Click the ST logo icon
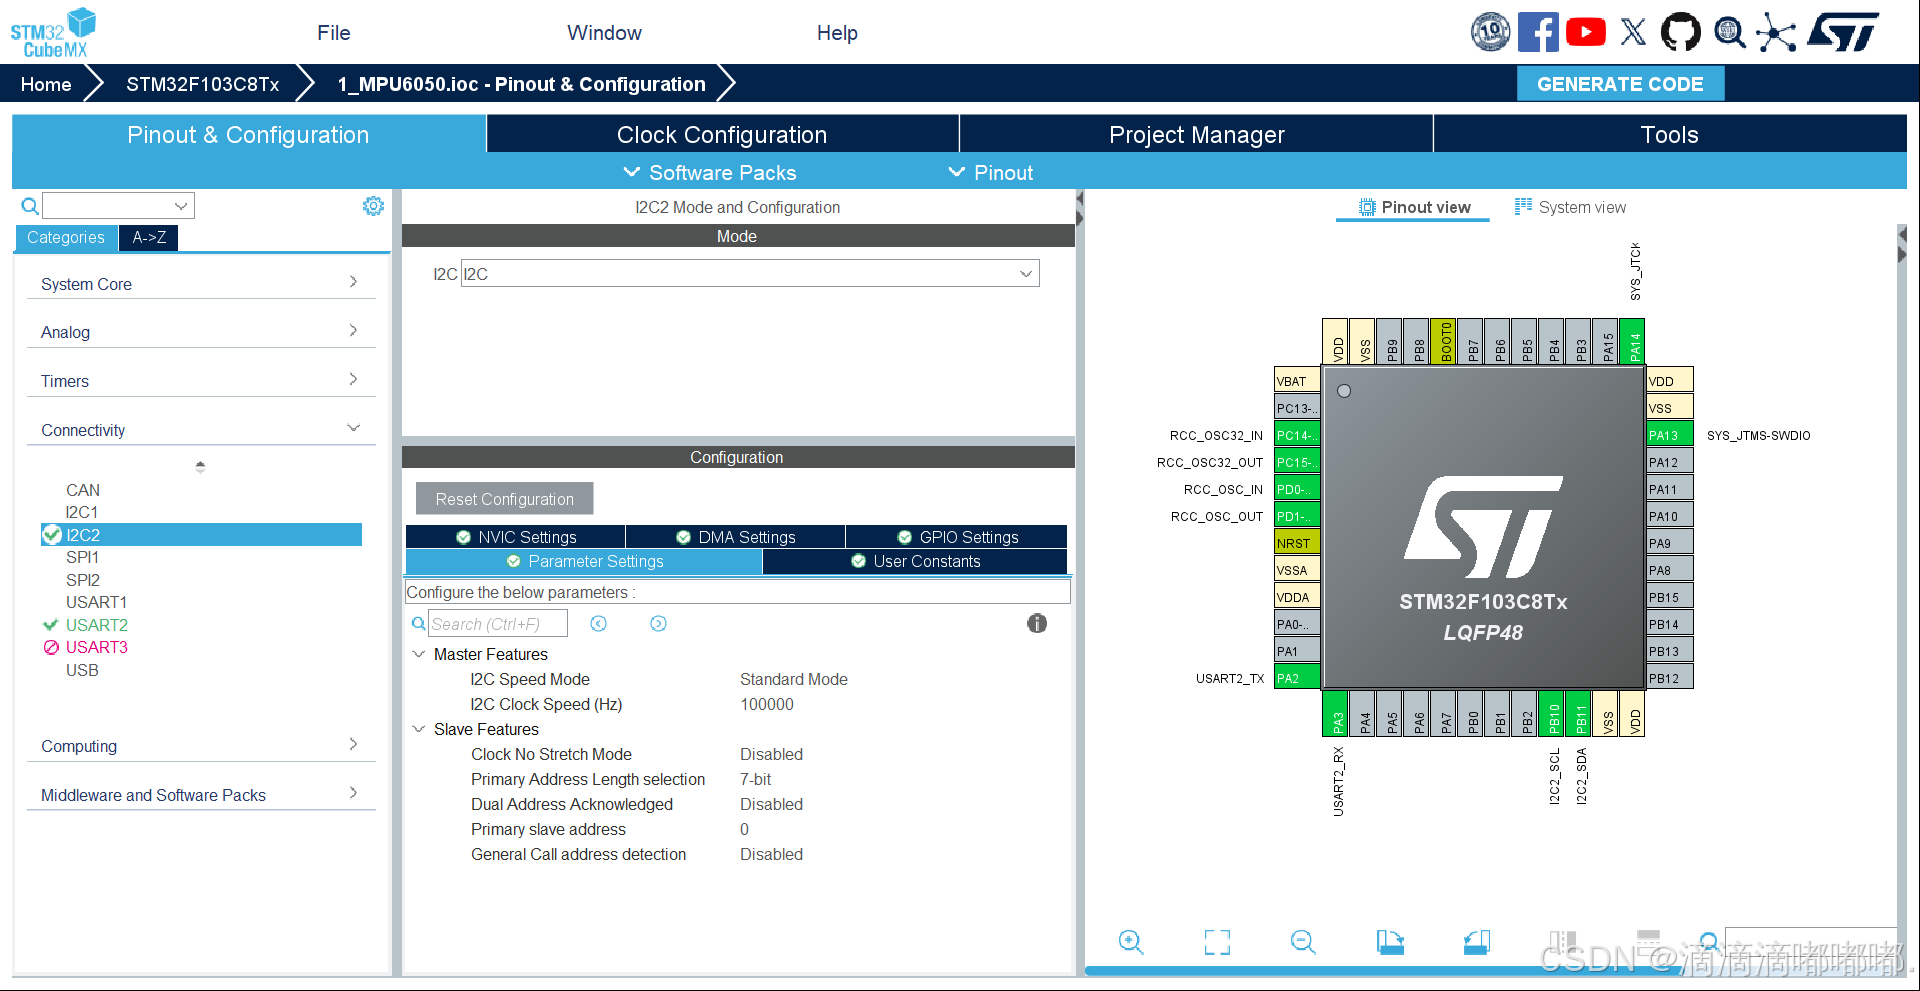This screenshot has height=991, width=1920. (1843, 32)
